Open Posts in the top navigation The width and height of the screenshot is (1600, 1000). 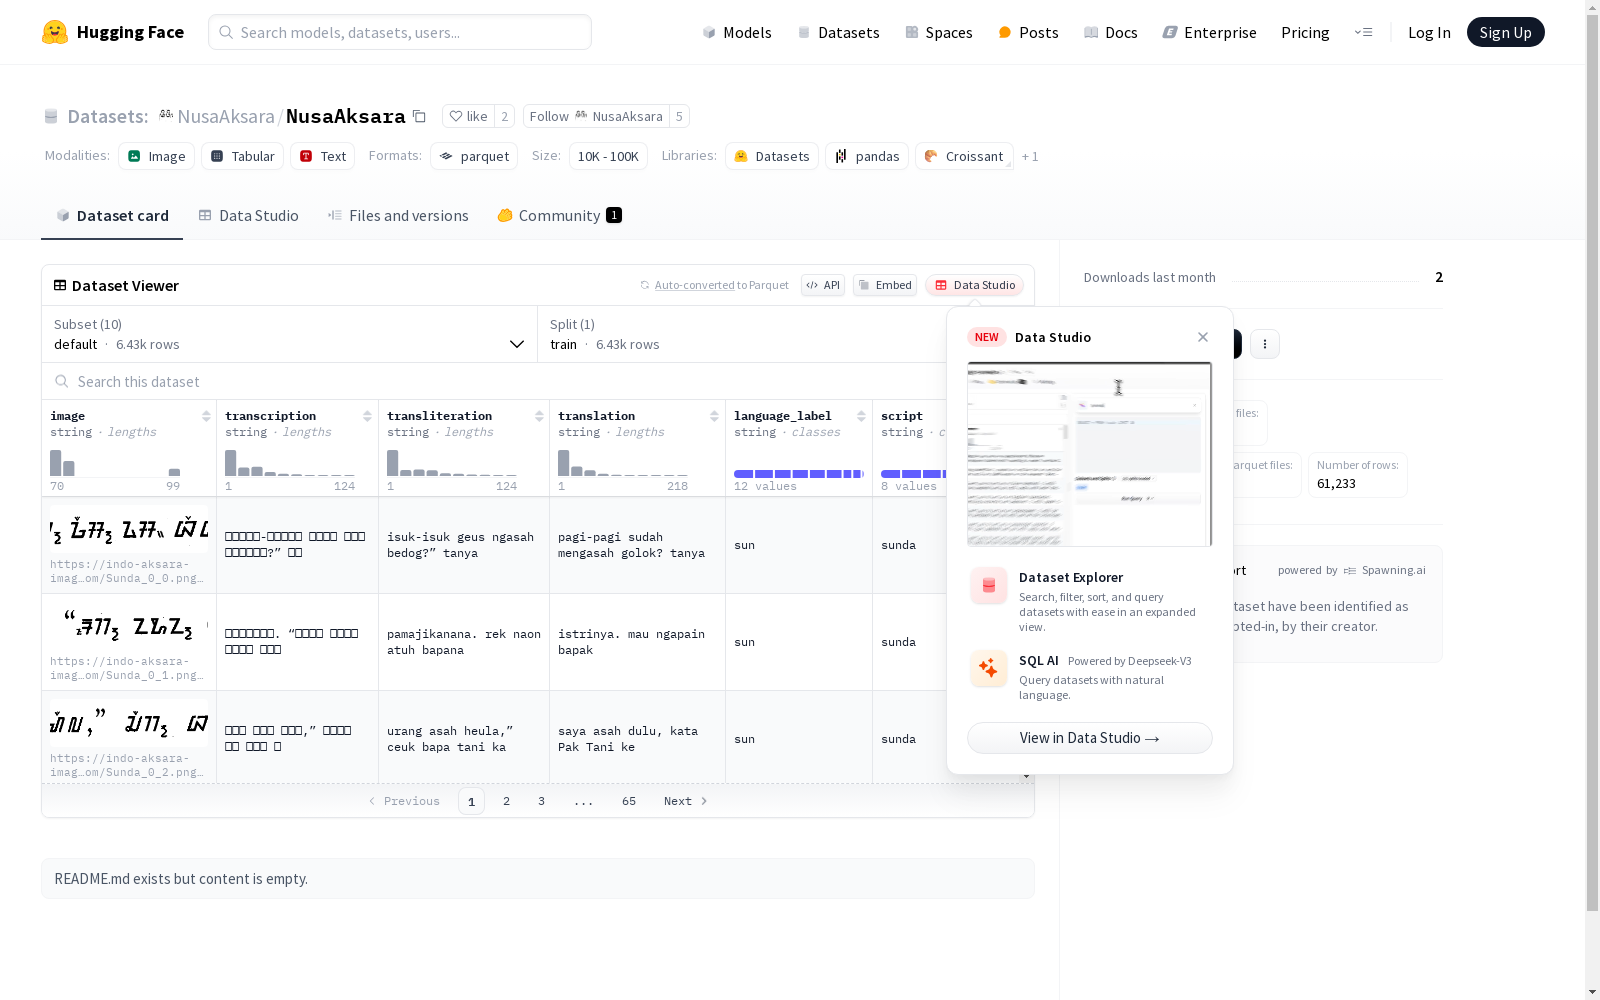(1028, 32)
